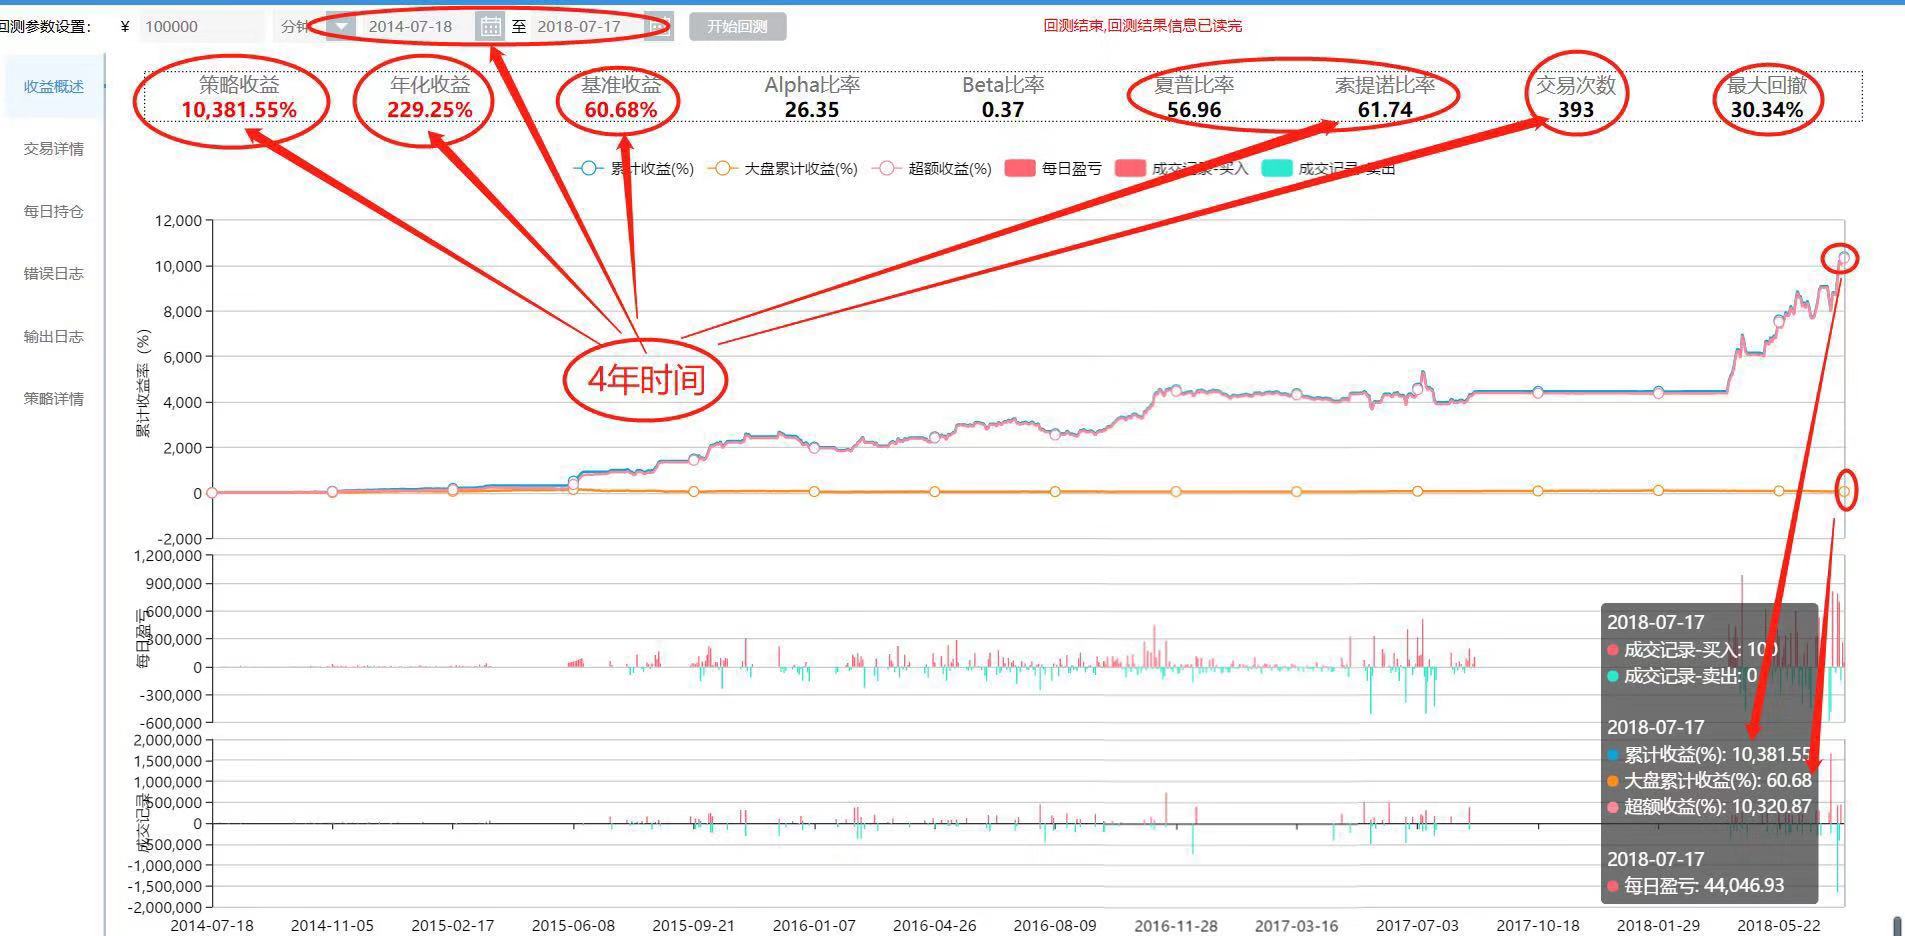Switch to the 交易详情 tab

(x=54, y=149)
